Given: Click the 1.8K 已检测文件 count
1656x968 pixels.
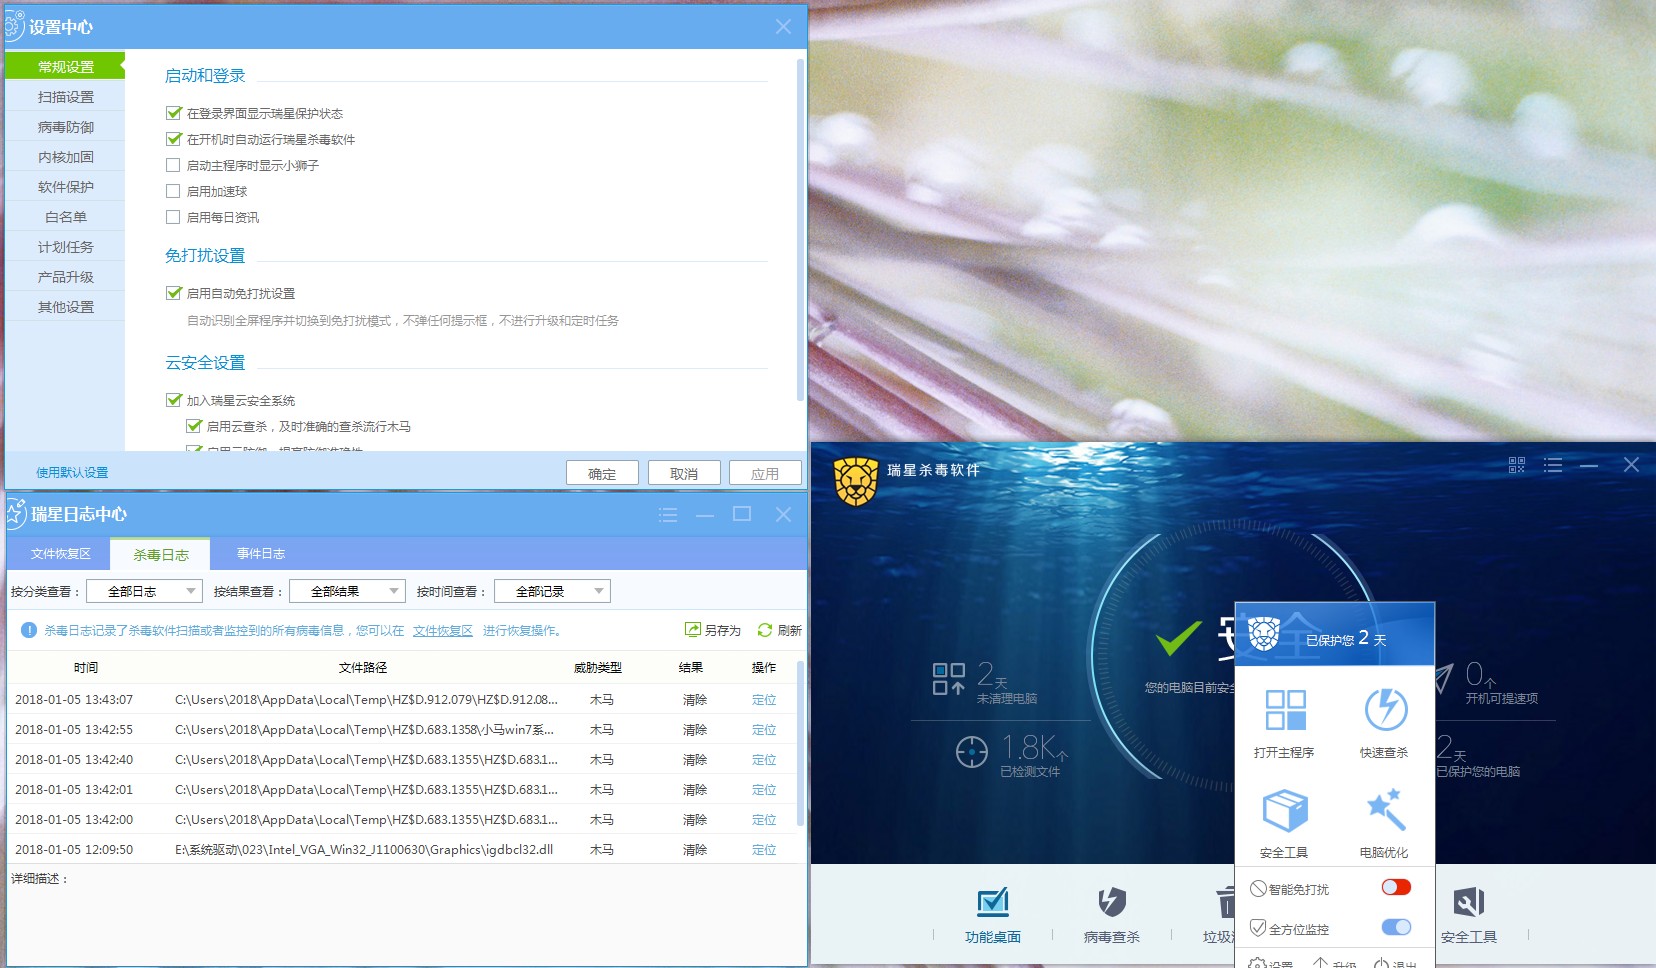Looking at the screenshot, I should (1035, 747).
